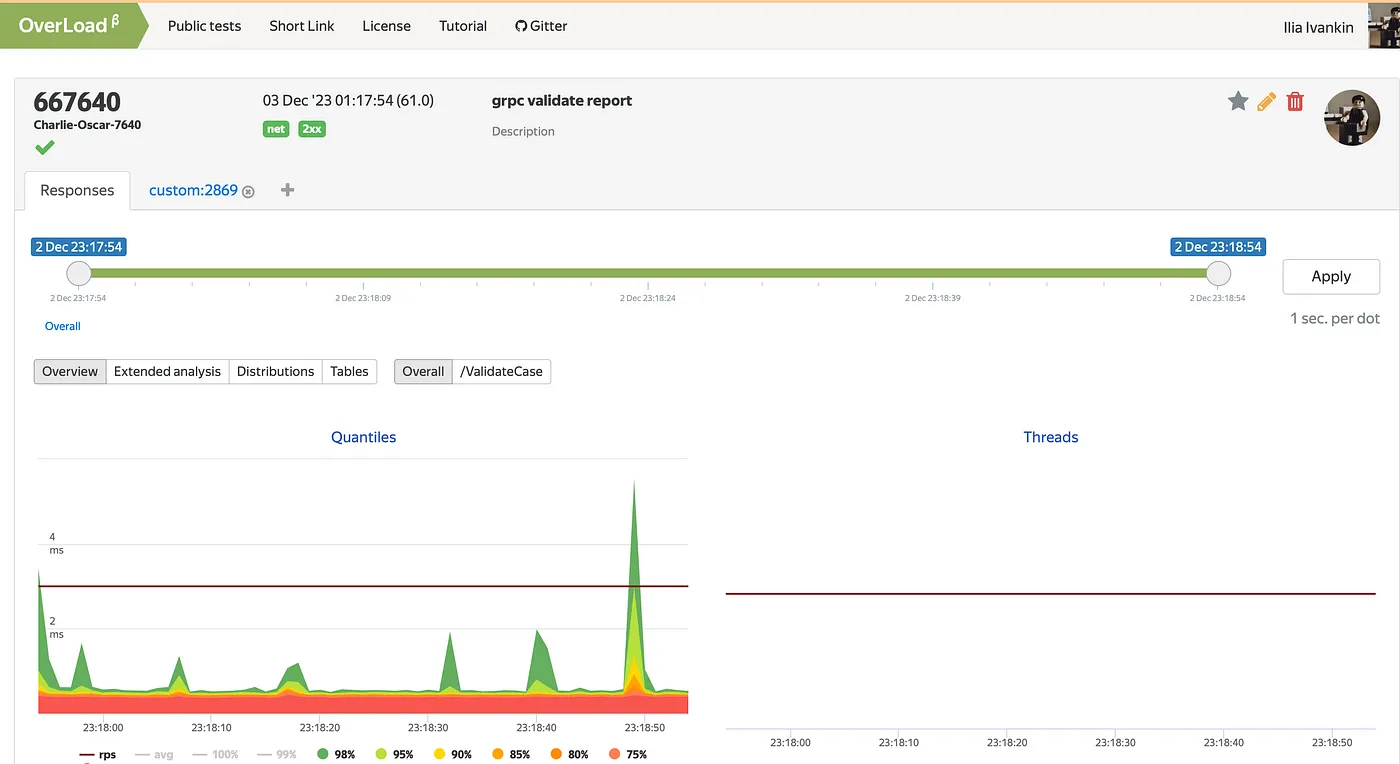Star this test as favorite
This screenshot has height=764, width=1400.
(x=1238, y=101)
